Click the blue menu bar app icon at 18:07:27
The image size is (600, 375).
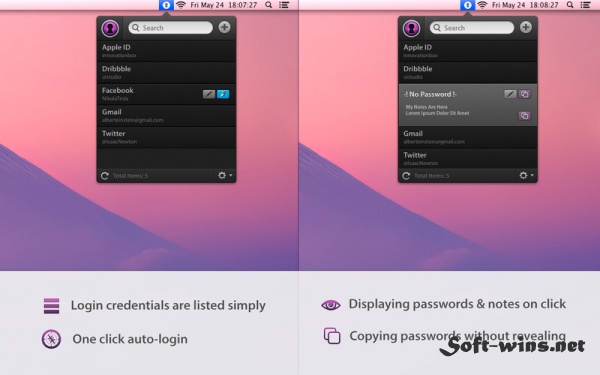coord(166,5)
